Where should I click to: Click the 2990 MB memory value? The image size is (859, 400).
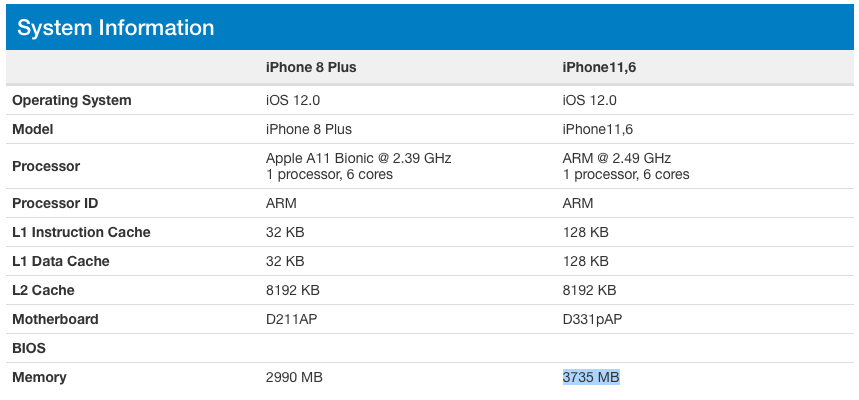coord(294,377)
